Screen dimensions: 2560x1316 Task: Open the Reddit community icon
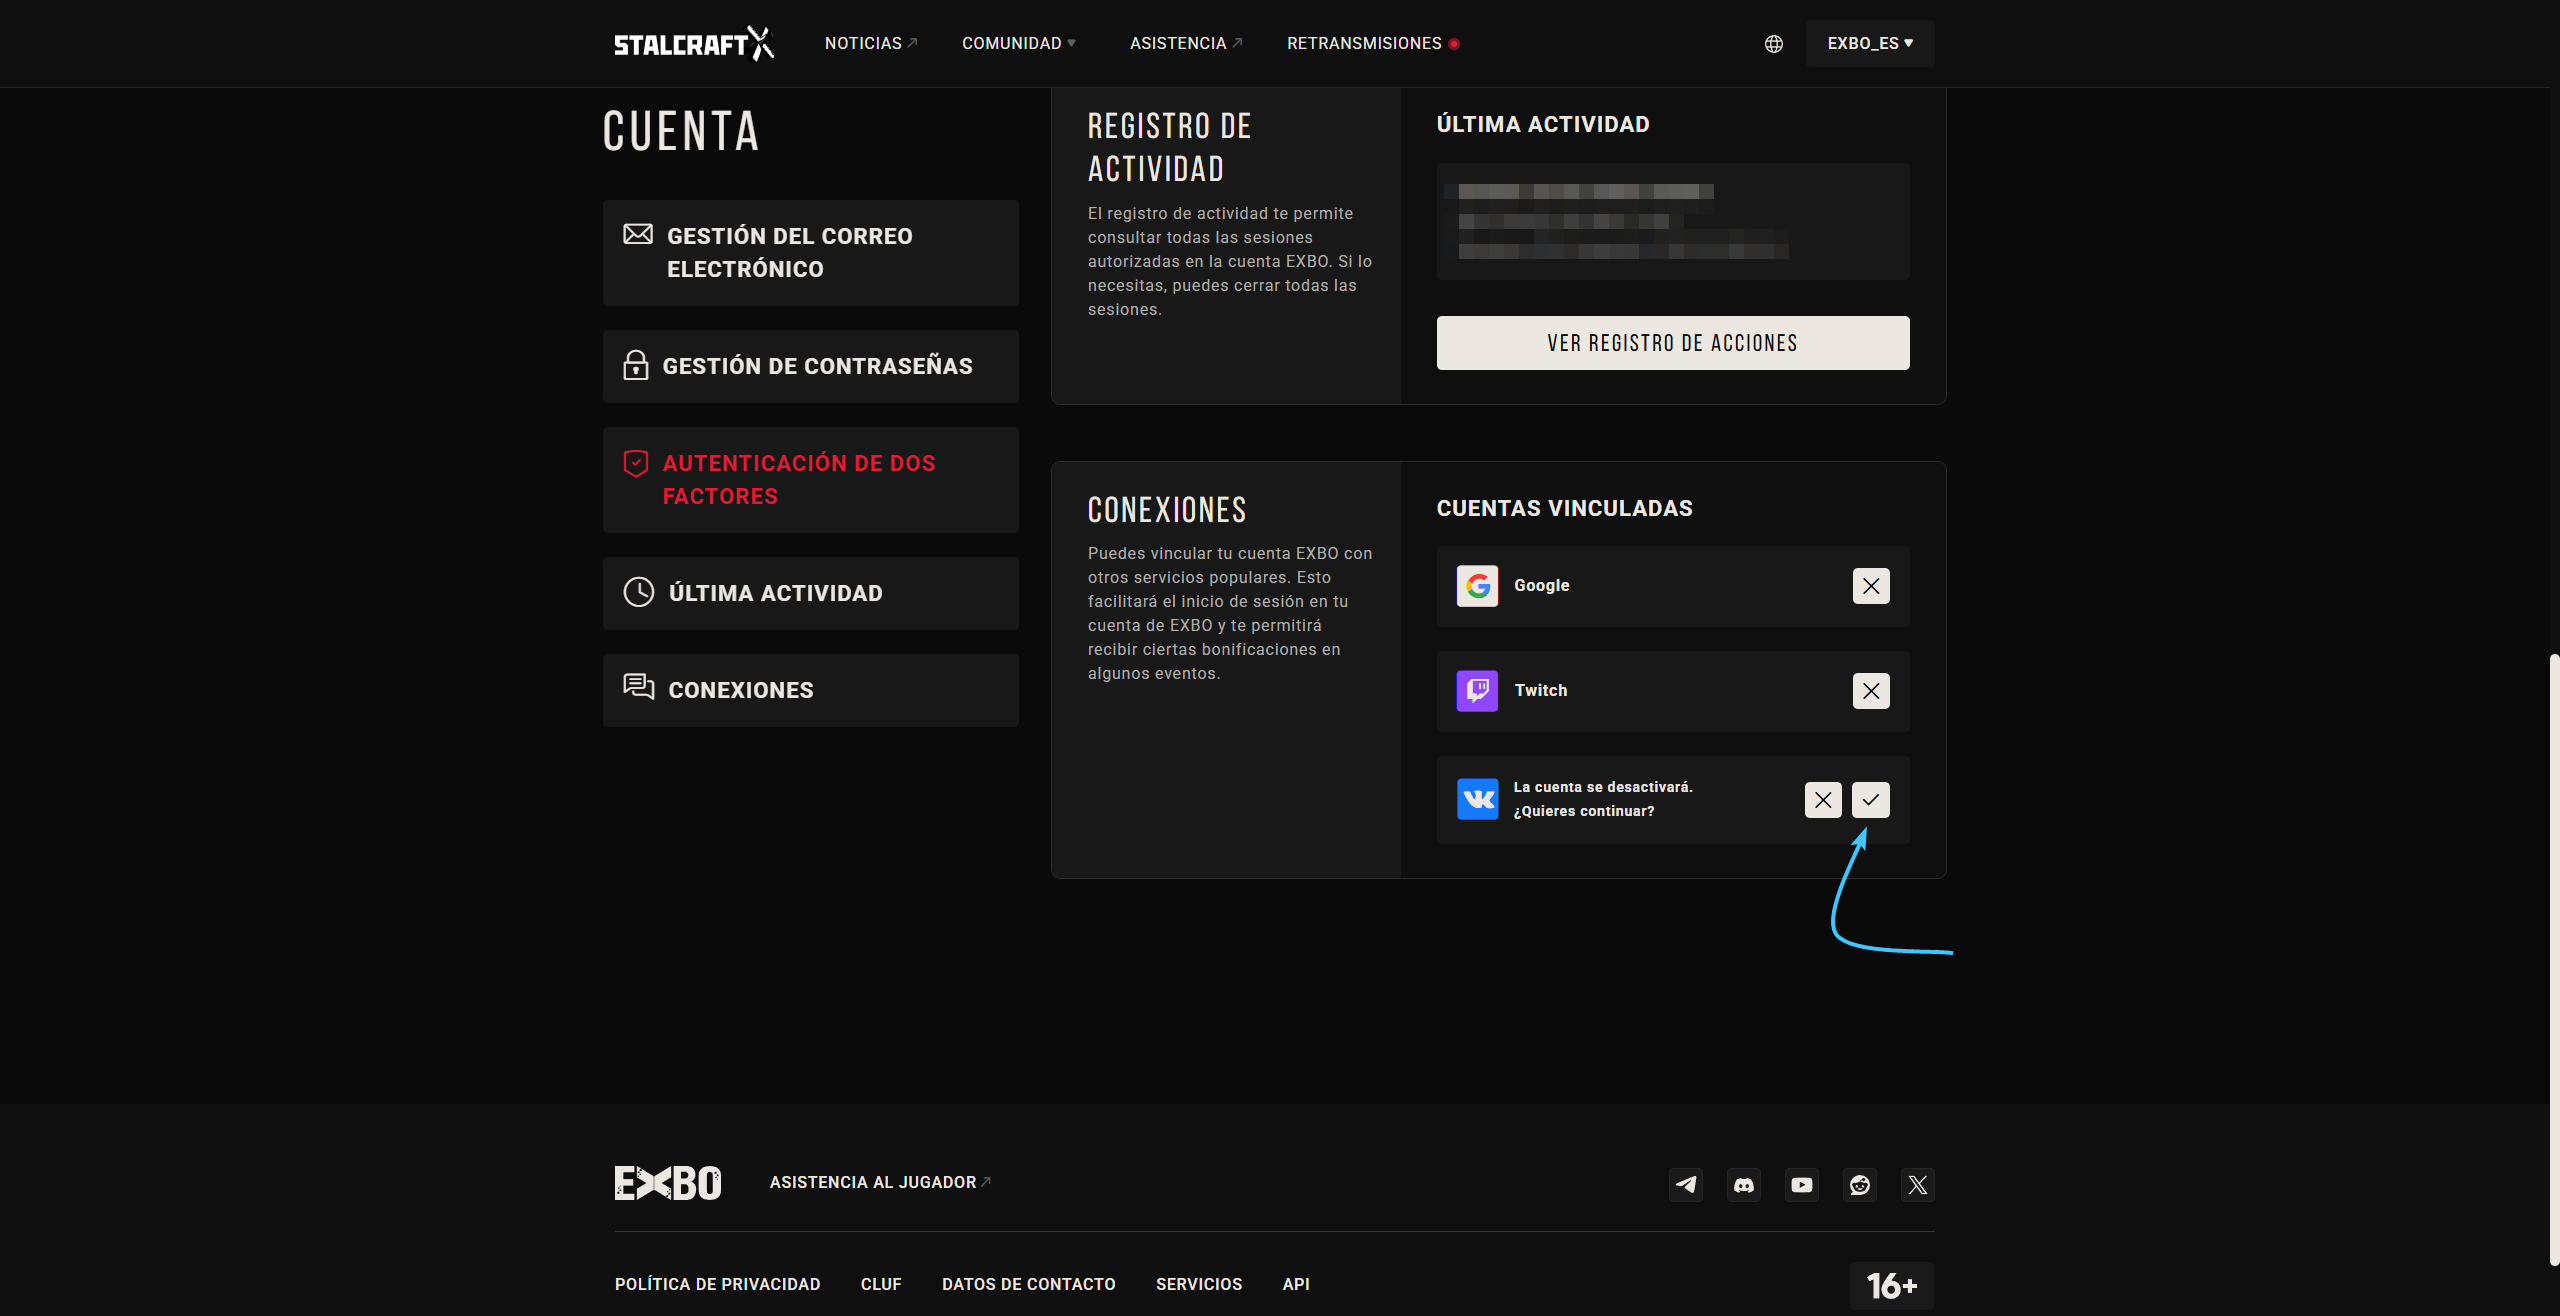click(1860, 1185)
